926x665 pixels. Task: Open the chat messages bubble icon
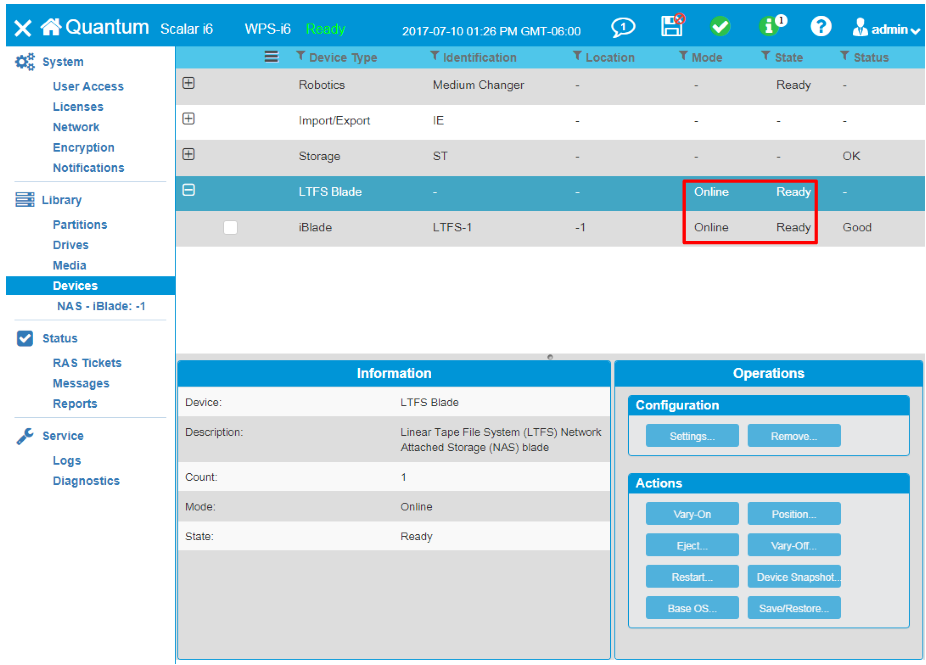coord(623,27)
